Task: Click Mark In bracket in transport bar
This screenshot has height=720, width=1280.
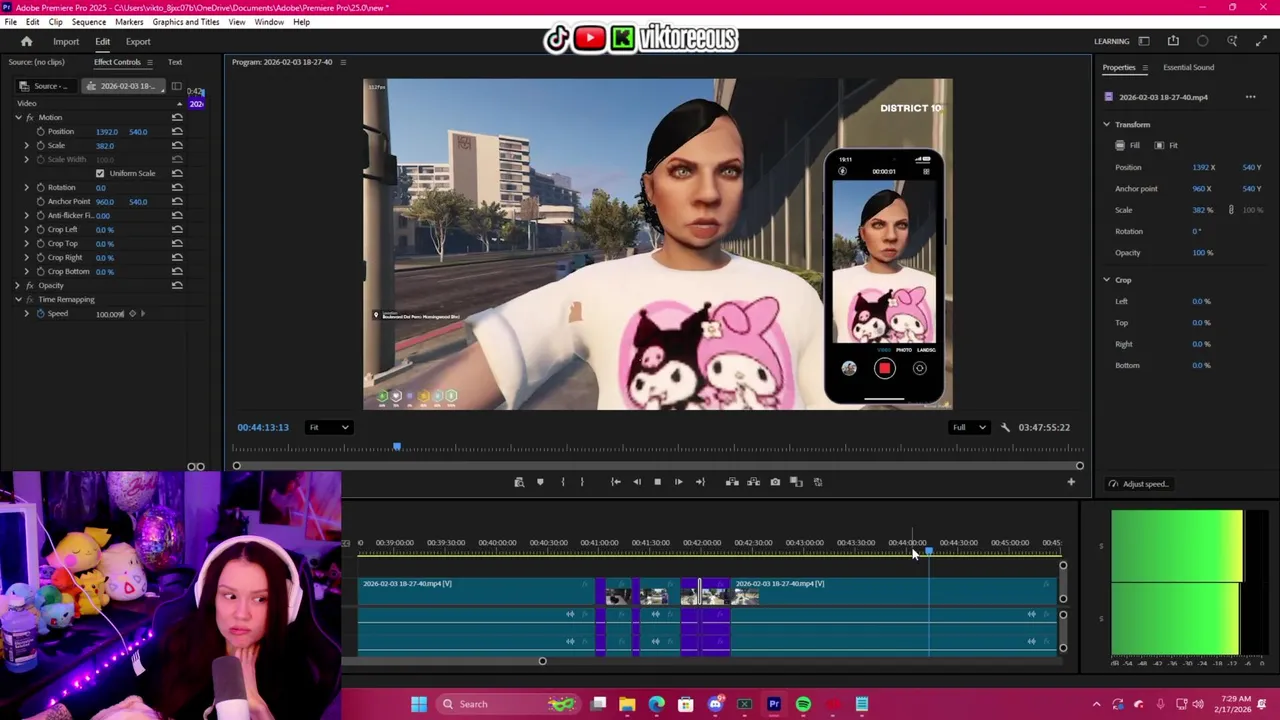Action: click(563, 482)
